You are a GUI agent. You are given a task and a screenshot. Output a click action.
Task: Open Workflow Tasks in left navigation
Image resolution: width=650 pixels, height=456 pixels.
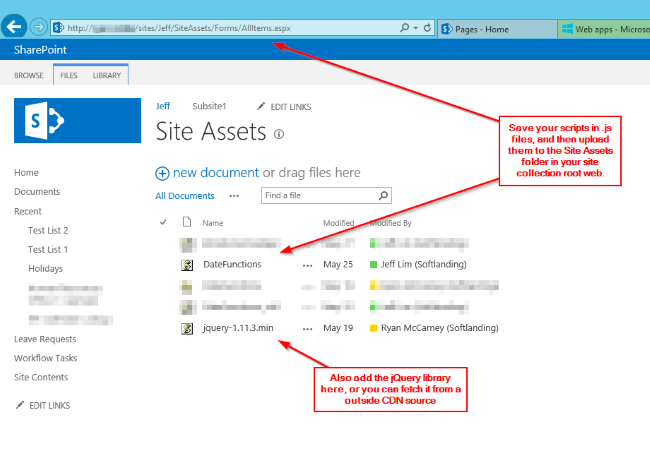tap(46, 358)
